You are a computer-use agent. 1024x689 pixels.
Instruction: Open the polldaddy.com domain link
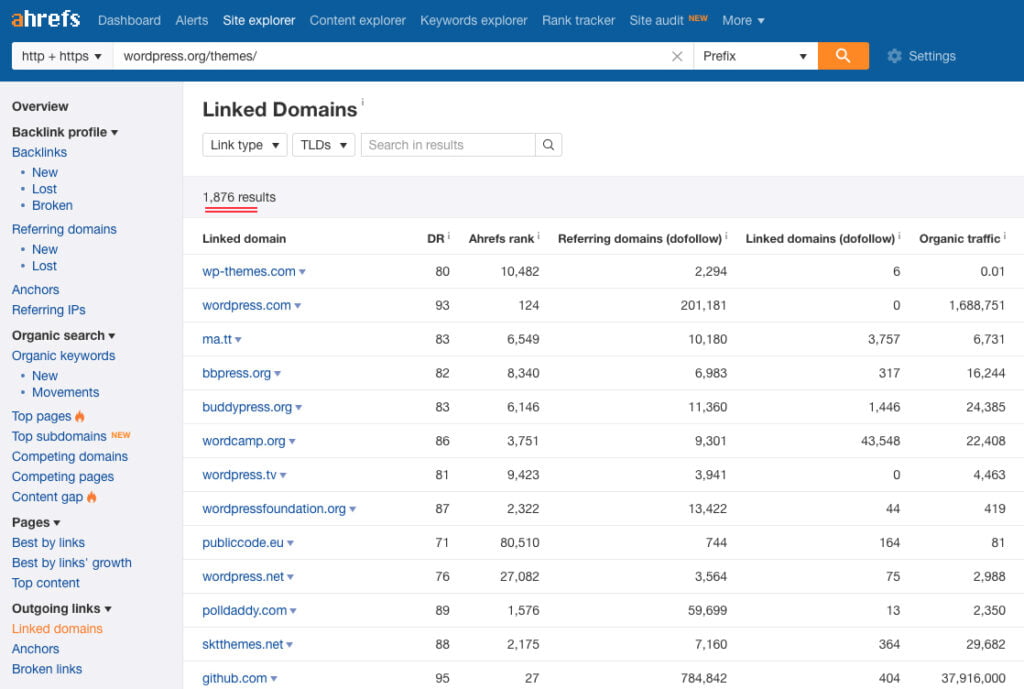click(245, 611)
